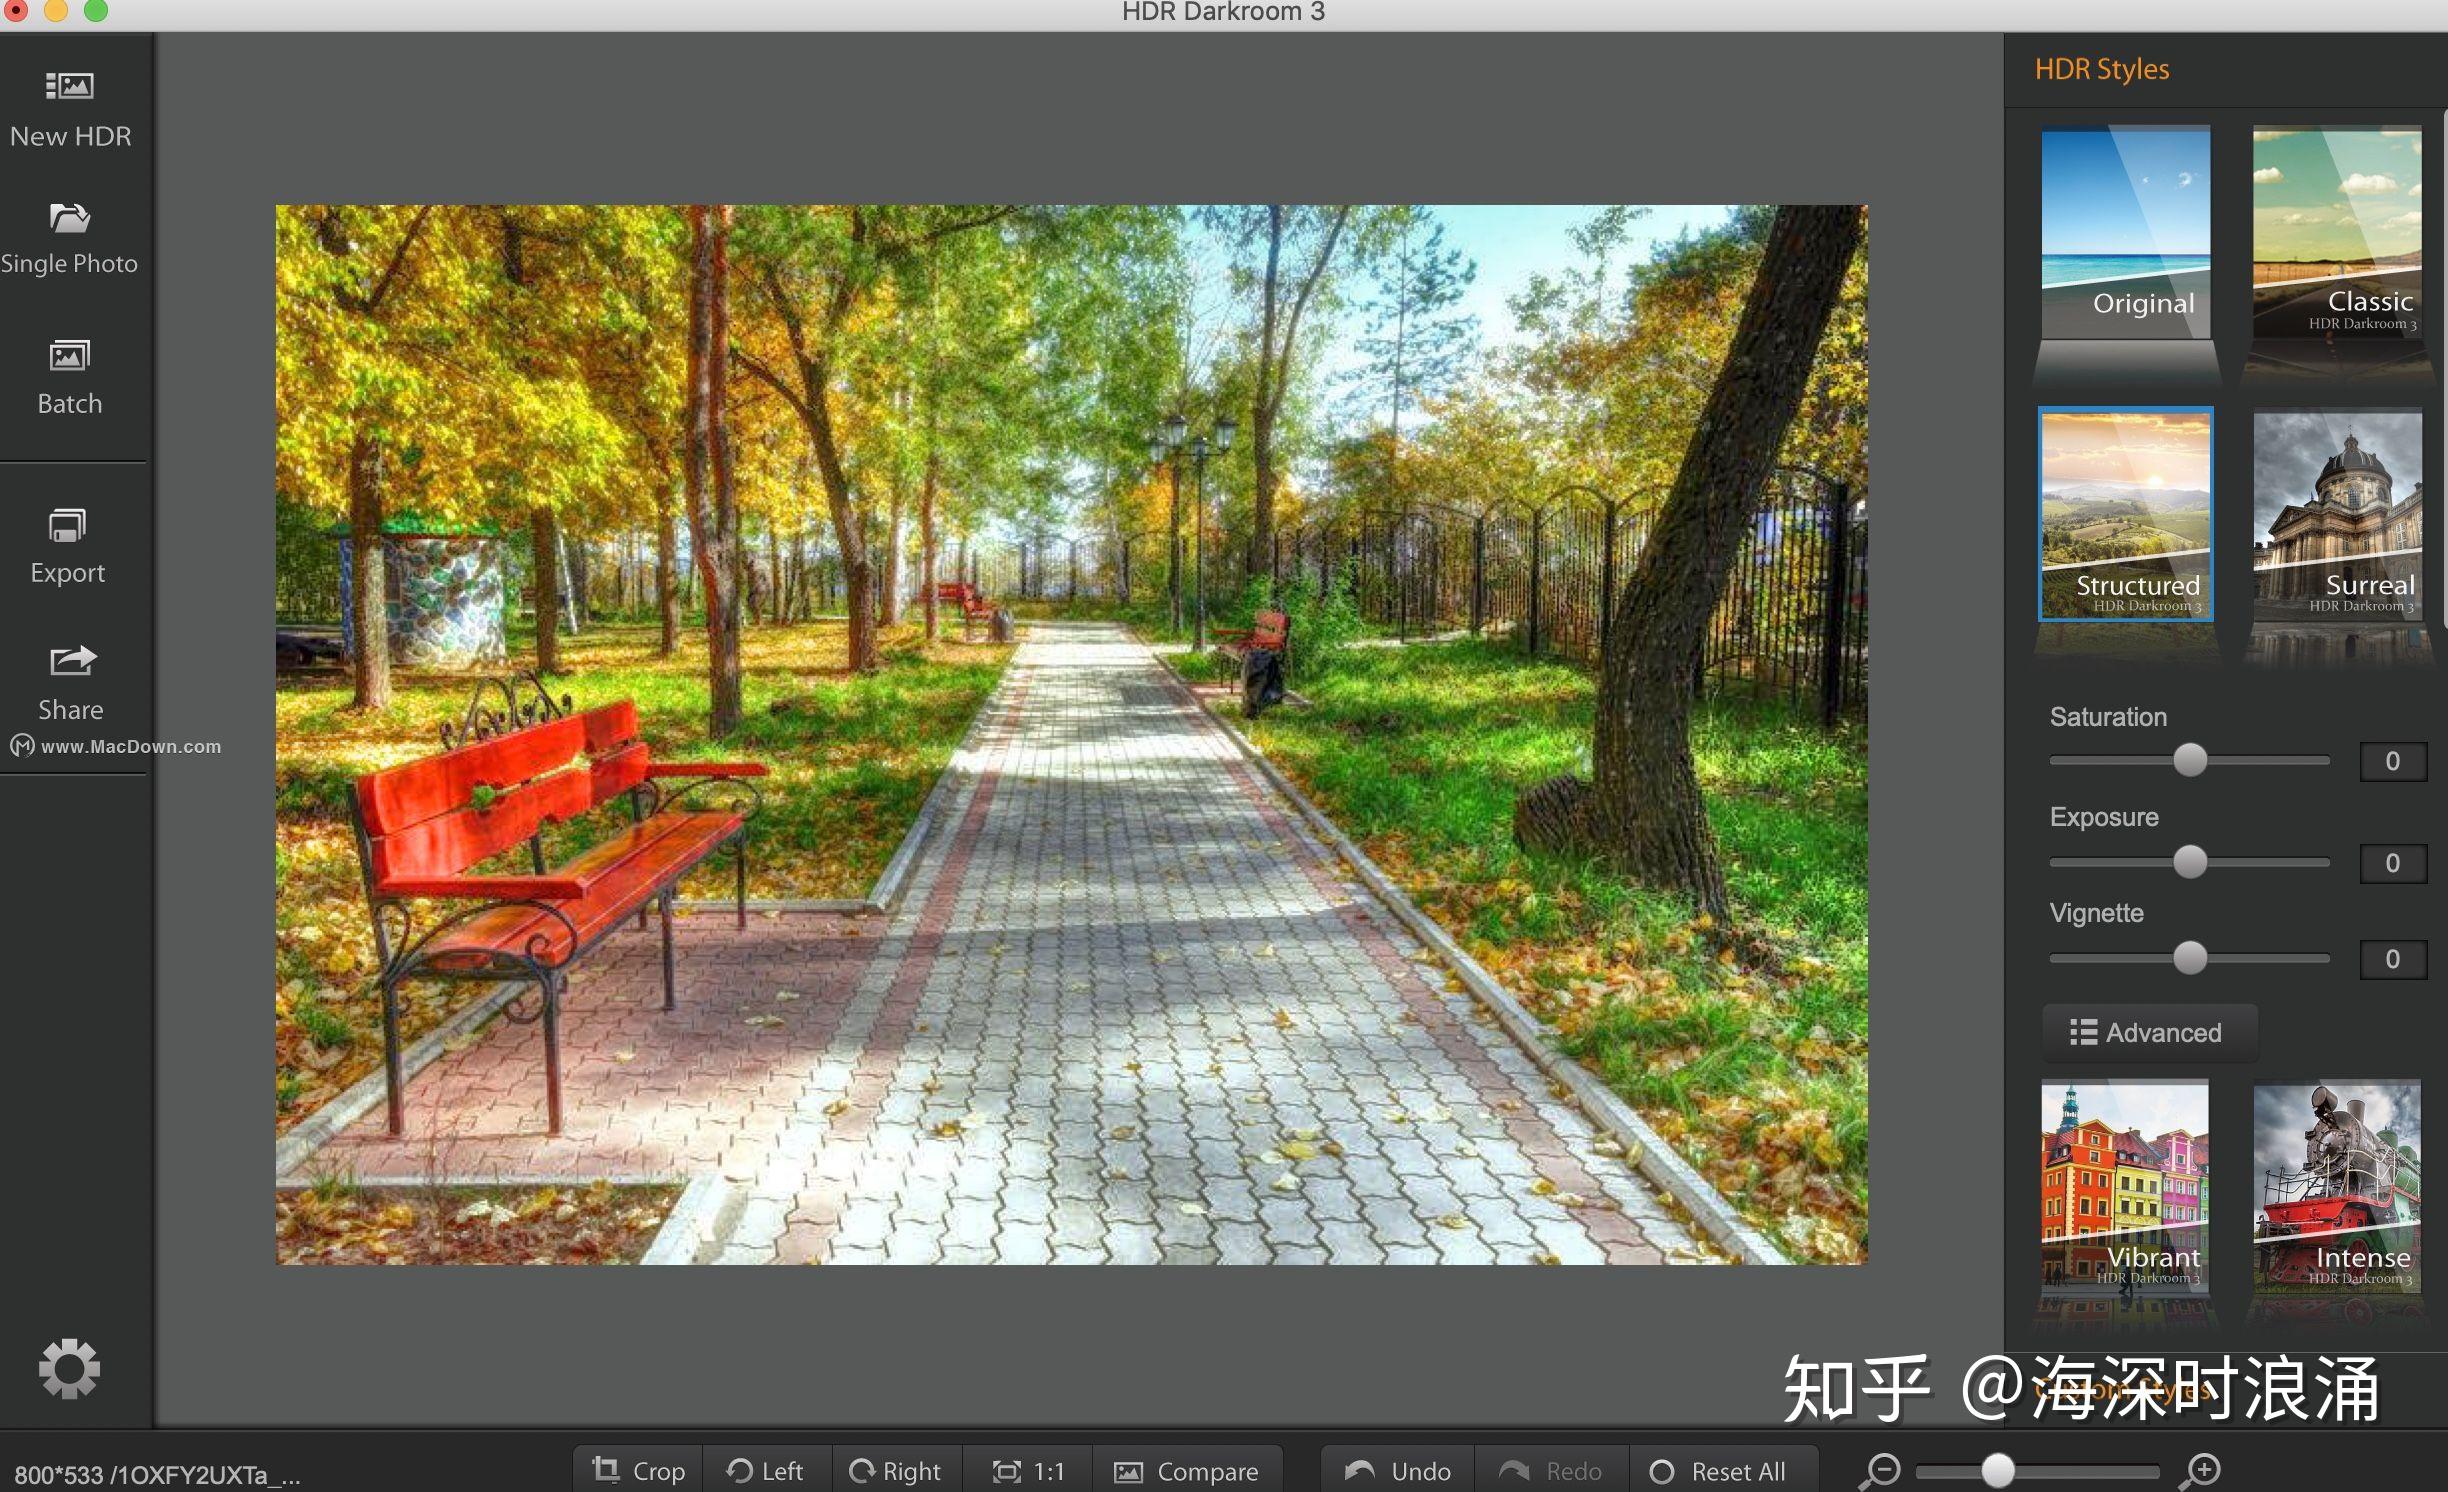Toggle the Compare view
Screen dimensions: 2448x1492
1188,1470
